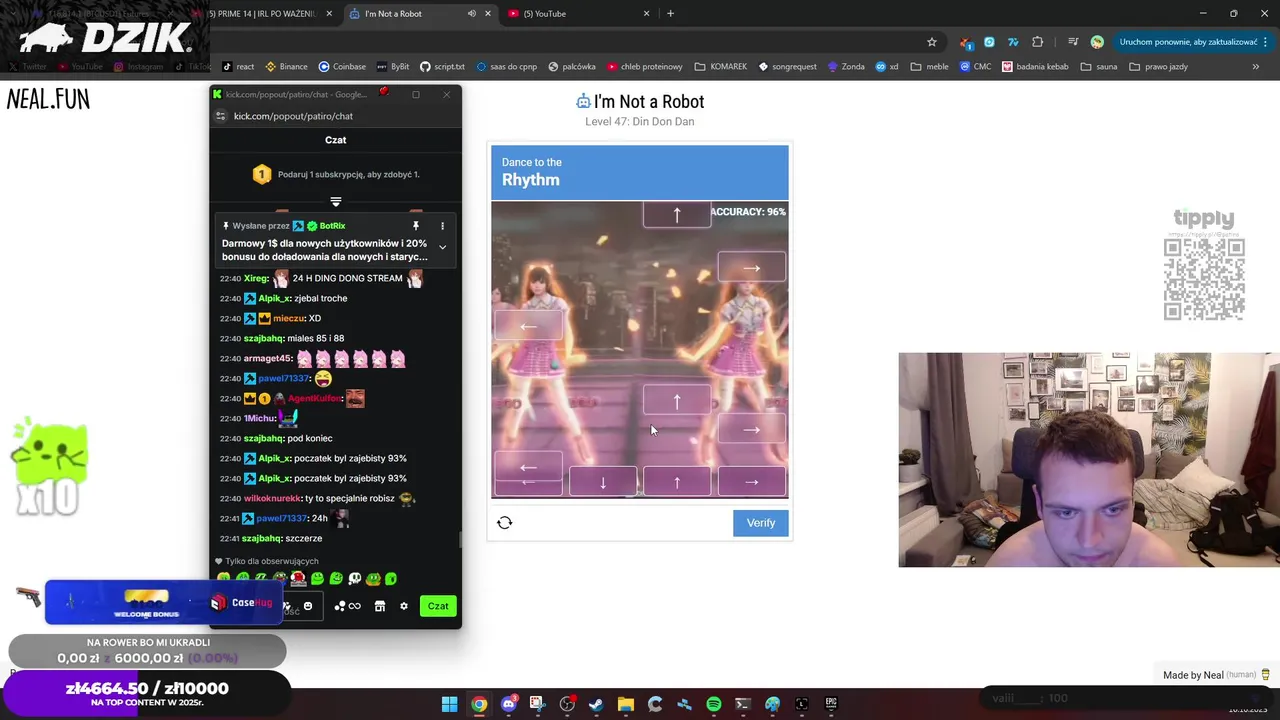
Task: Open the CMC bookmark
Action: tap(978, 67)
